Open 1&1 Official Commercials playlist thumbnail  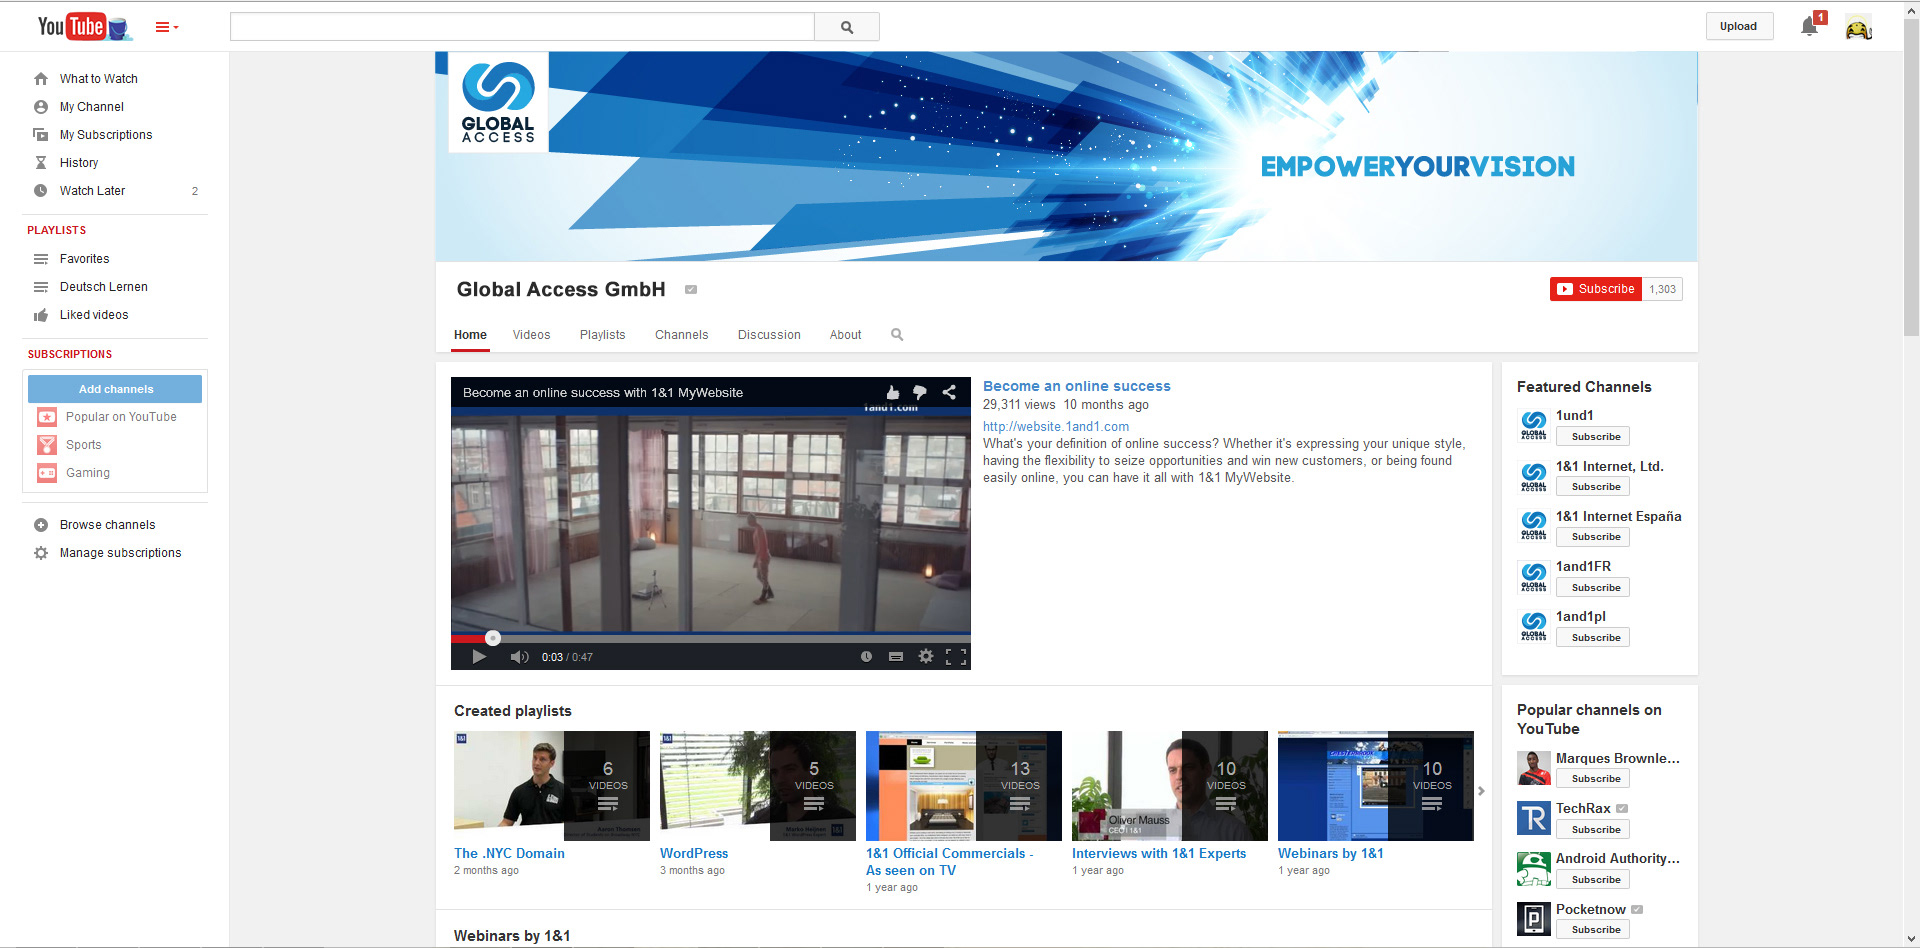964,786
